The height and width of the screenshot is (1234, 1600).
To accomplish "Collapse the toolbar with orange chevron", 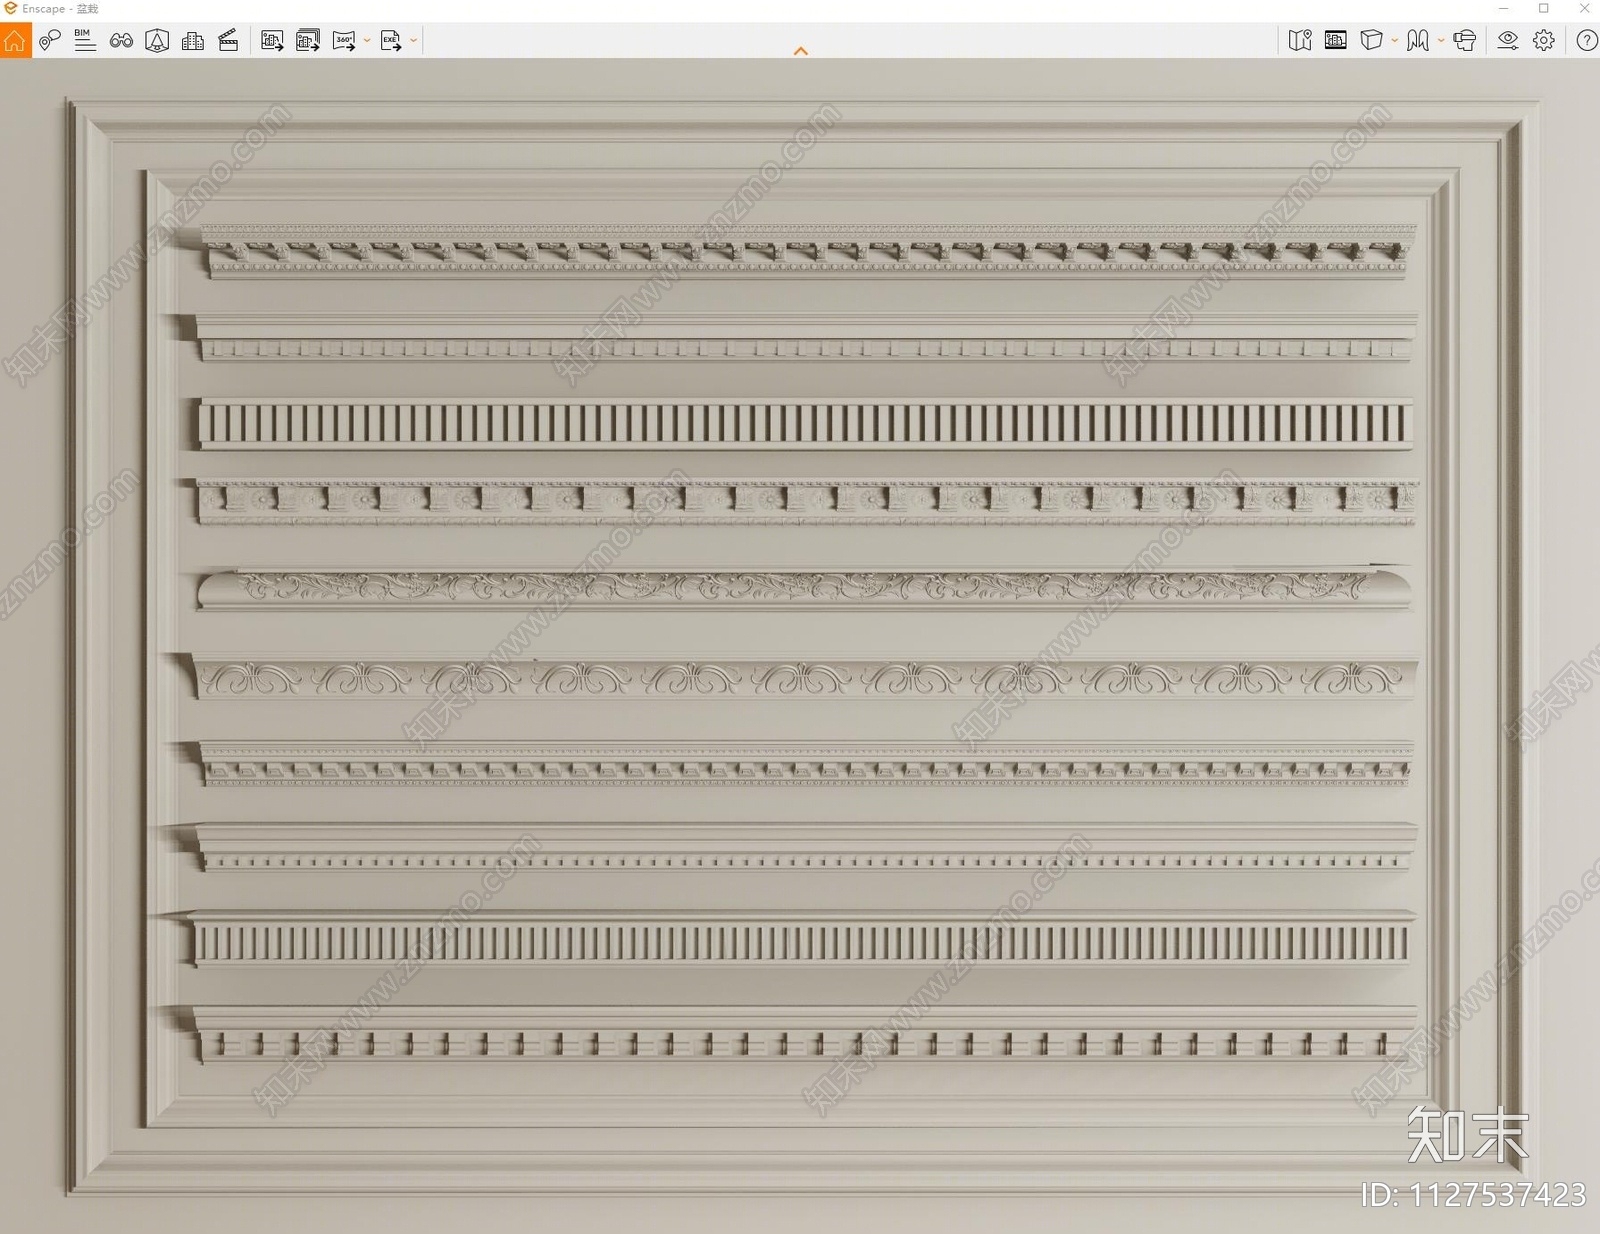I will click(x=801, y=51).
